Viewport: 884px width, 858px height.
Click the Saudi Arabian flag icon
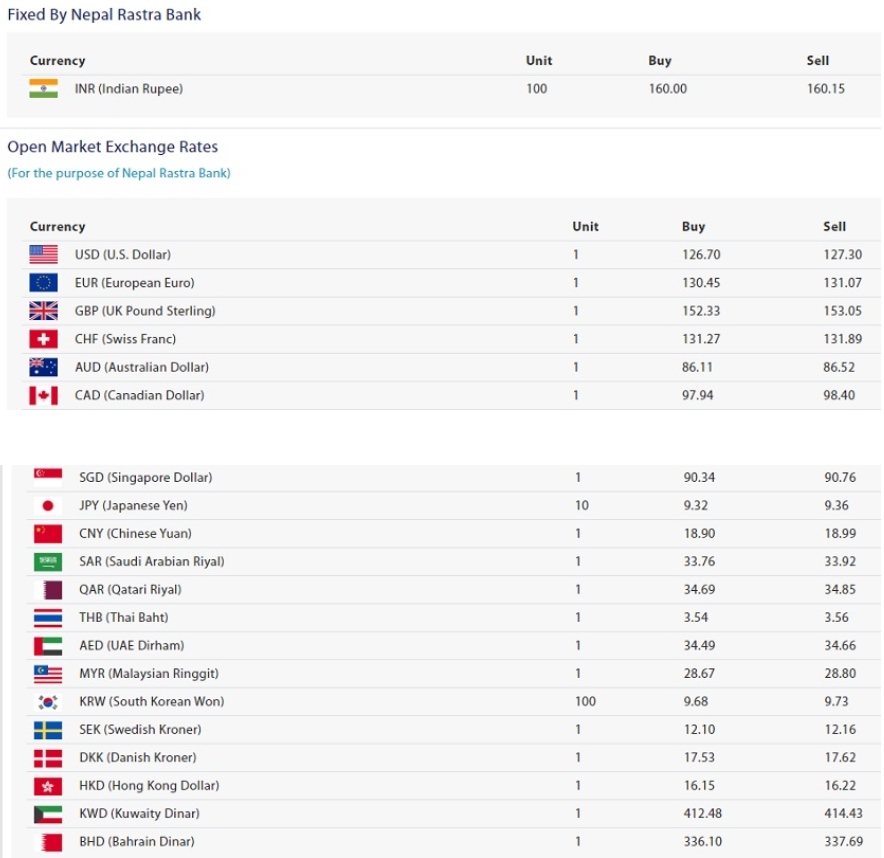pyautogui.click(x=48, y=561)
